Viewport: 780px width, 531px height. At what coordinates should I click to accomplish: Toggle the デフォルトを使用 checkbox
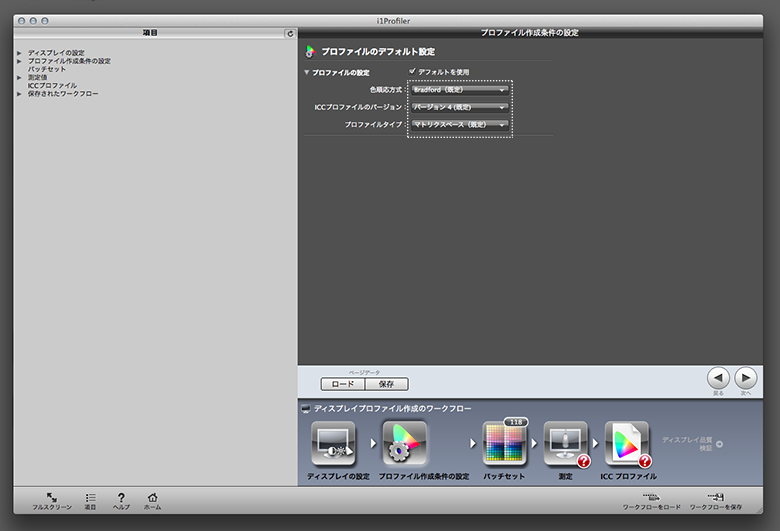click(x=412, y=72)
